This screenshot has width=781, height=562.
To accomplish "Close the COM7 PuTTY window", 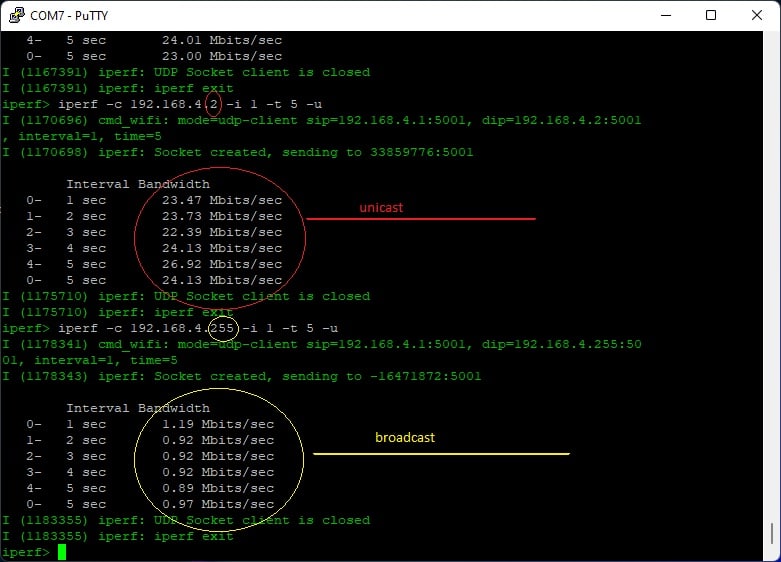I will (757, 15).
